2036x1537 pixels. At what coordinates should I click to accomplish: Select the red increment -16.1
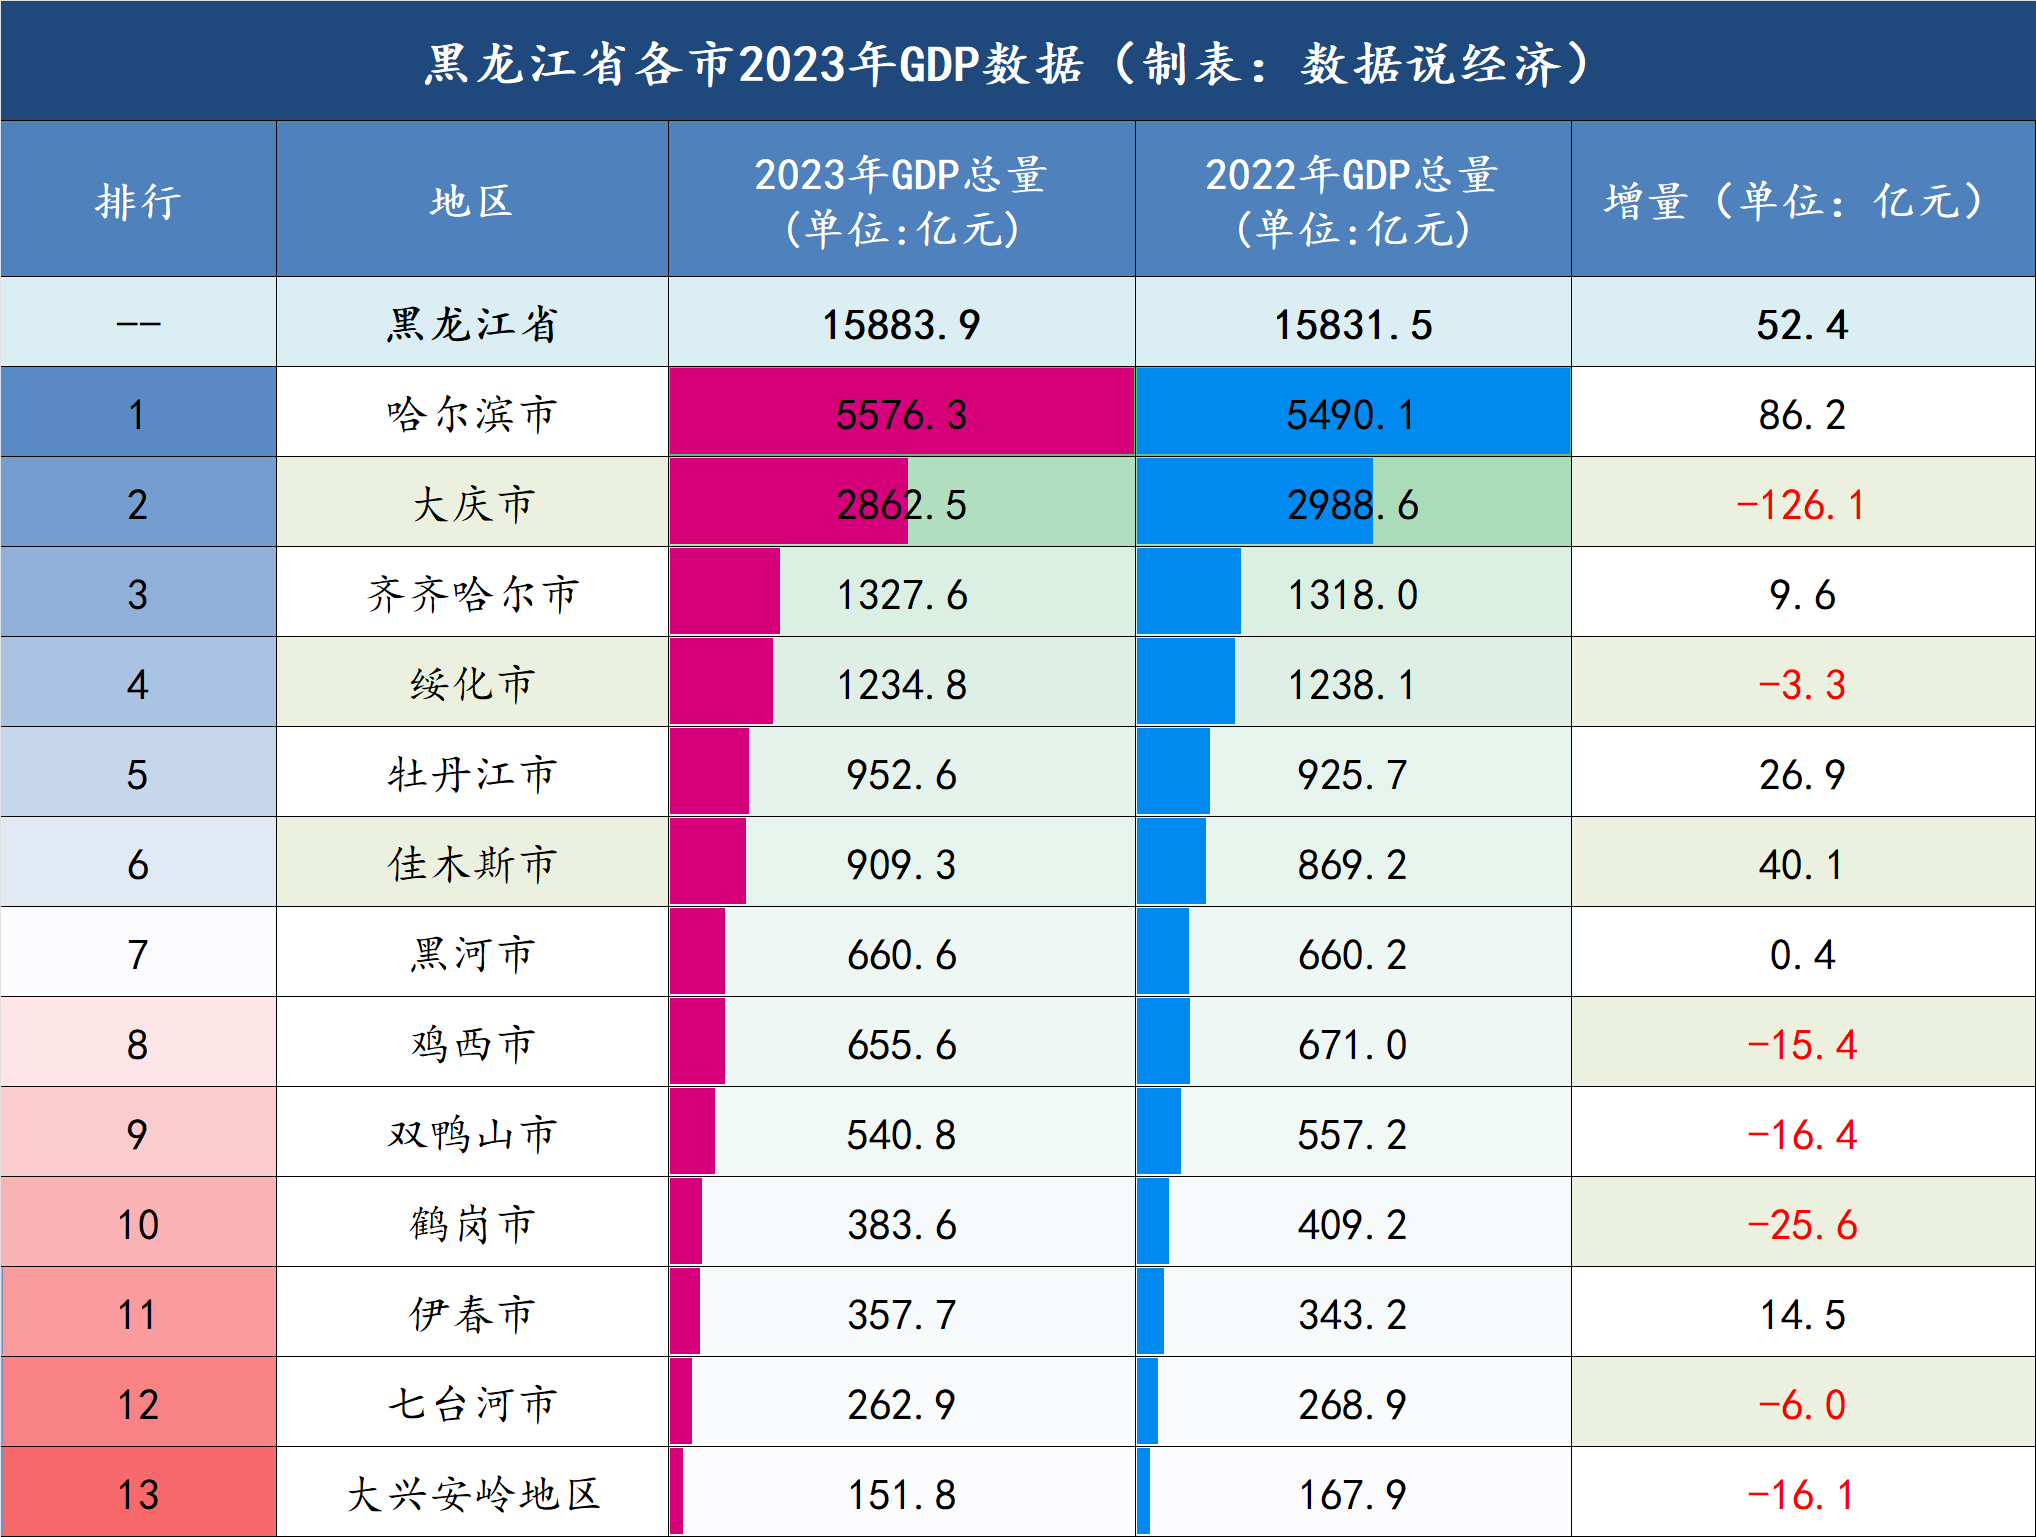1802,1495
